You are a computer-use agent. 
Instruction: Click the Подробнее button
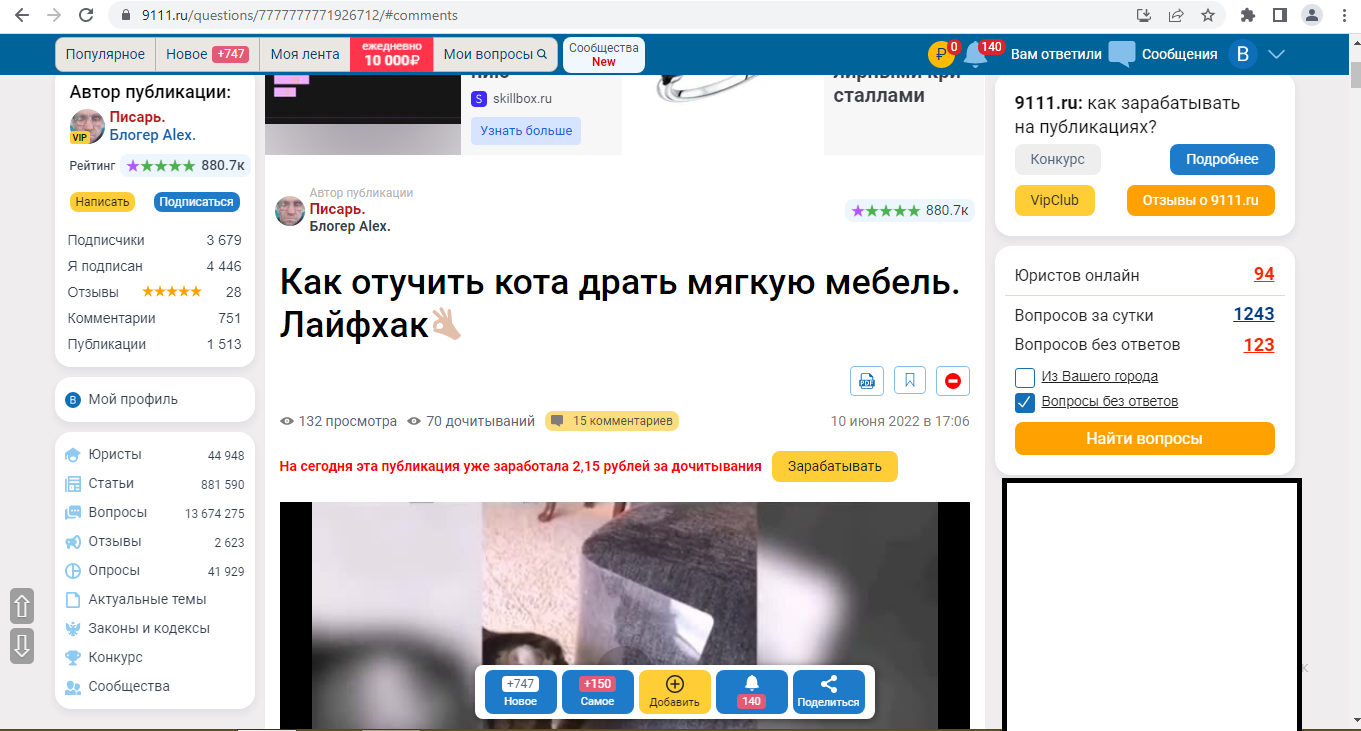coord(1222,160)
